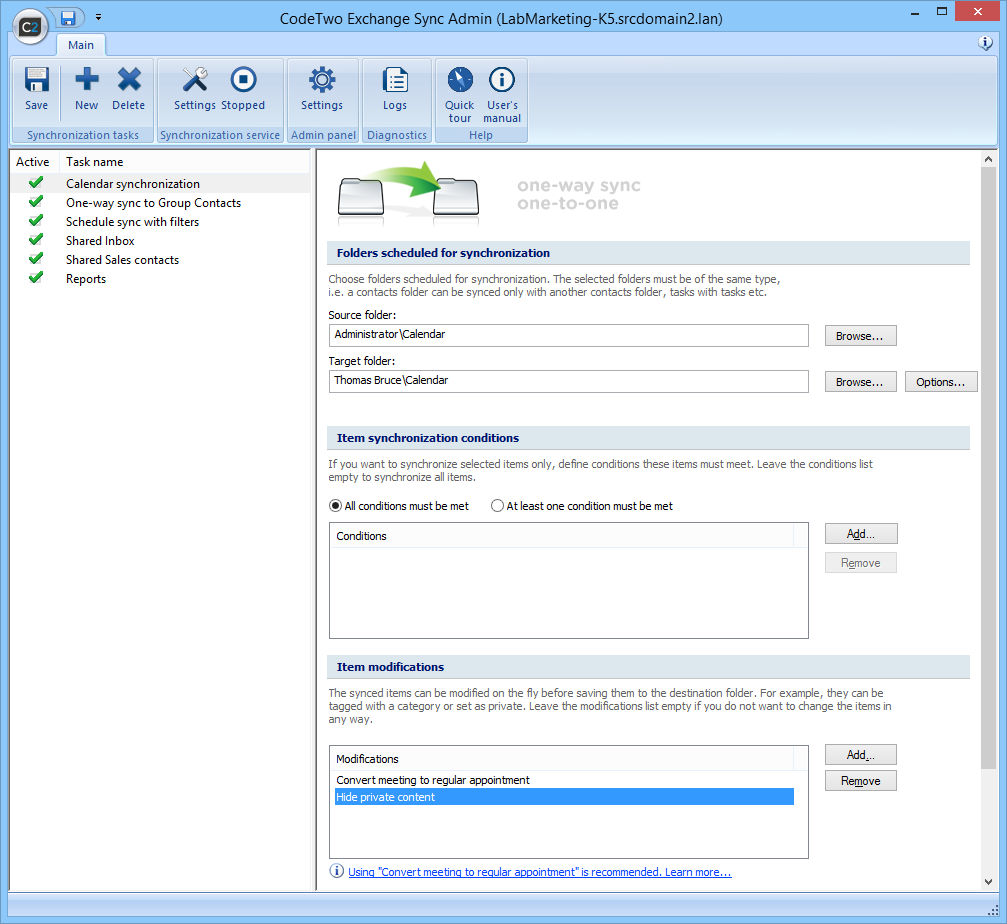1007x924 pixels.
Task: Click the quick access save icon
Action: tap(68, 18)
